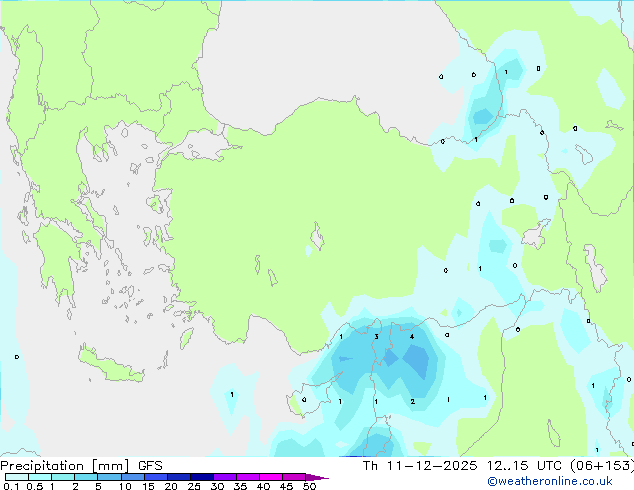Screen dimensions: 634x490
Task: Click the 30–35 mm legend swatch
Action: pyautogui.click(x=225, y=477)
